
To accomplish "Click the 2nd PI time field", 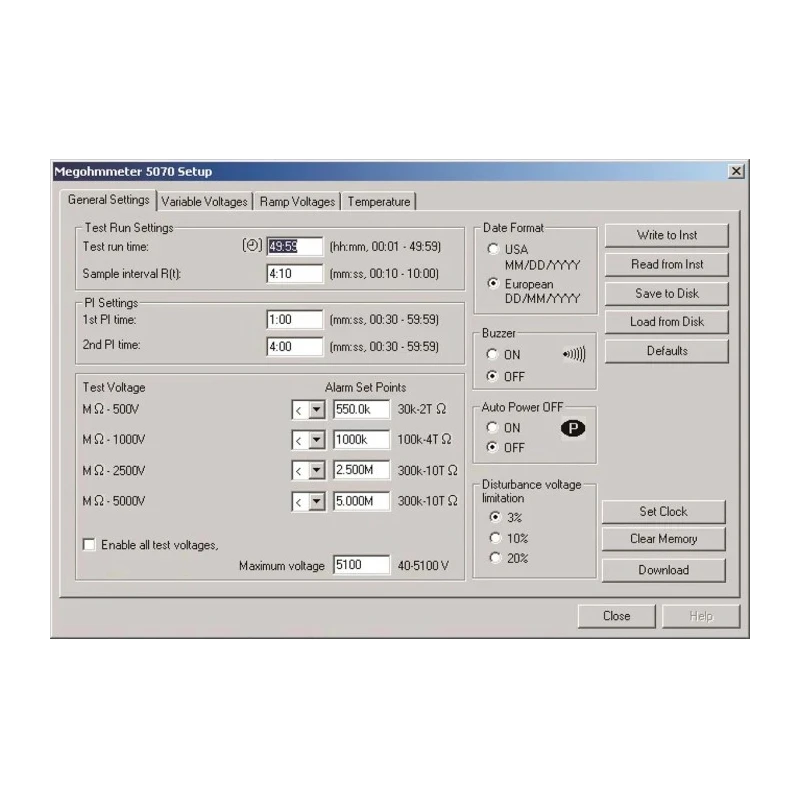I will pyautogui.click(x=294, y=346).
